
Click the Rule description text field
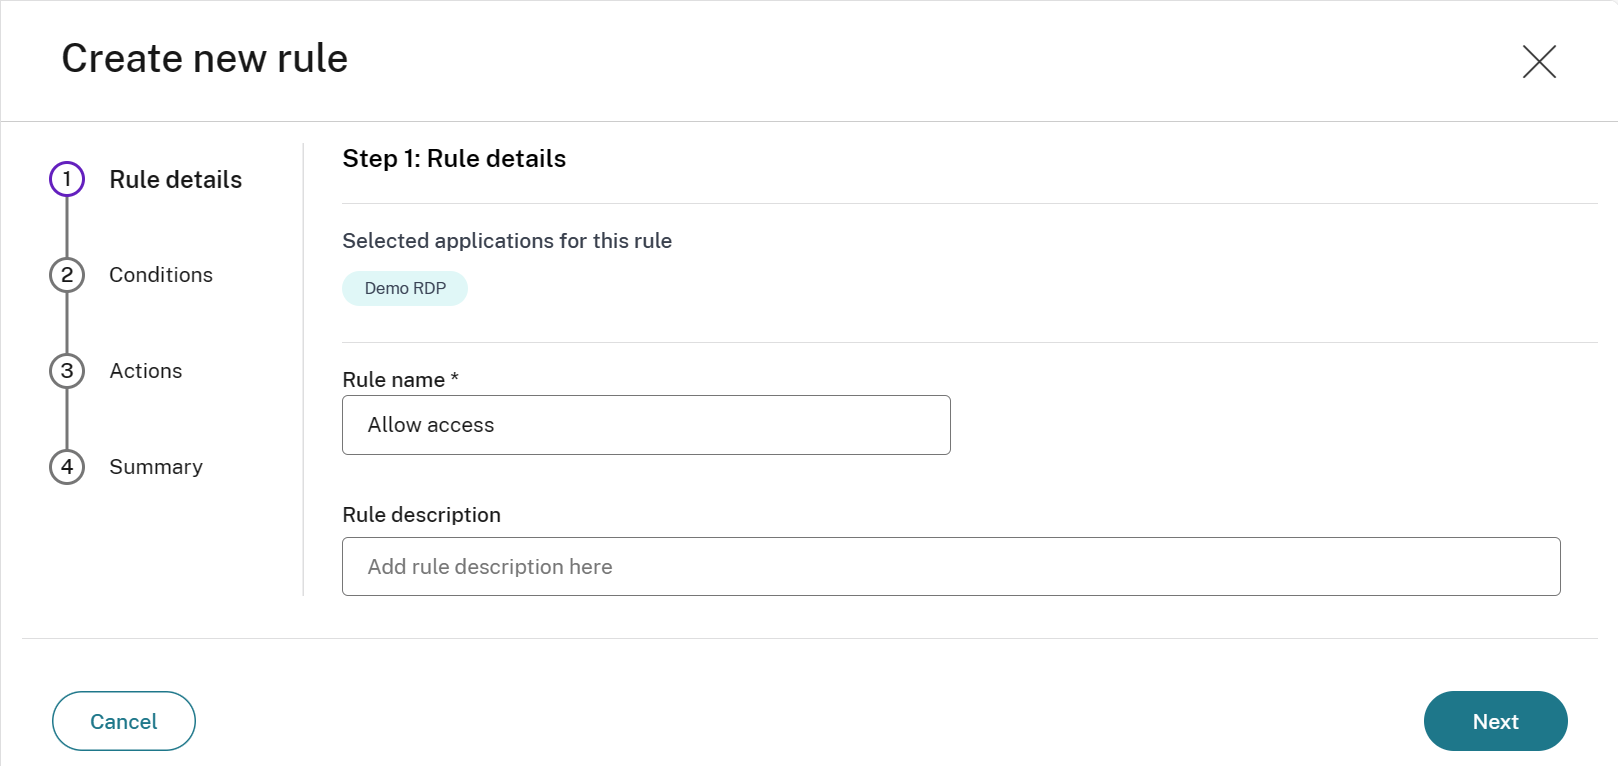point(950,567)
